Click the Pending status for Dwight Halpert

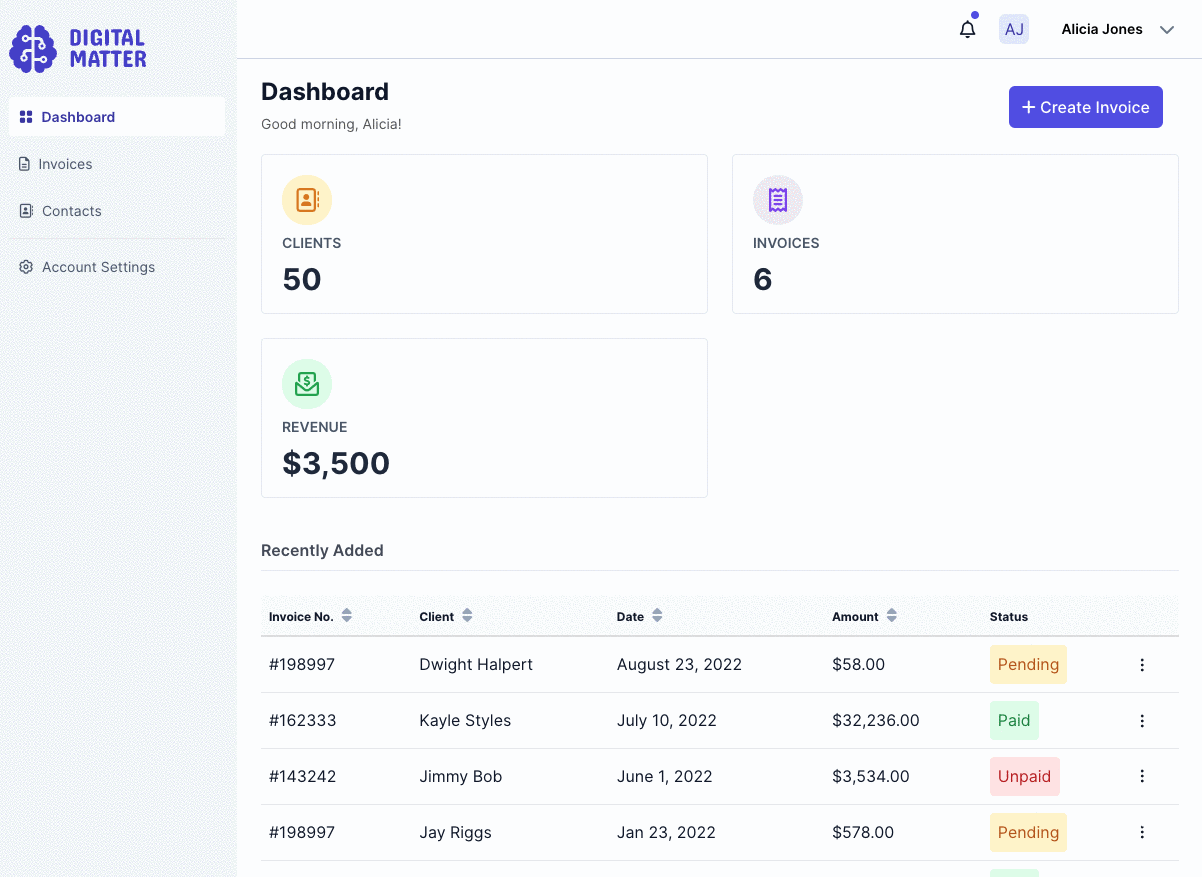tap(1028, 665)
